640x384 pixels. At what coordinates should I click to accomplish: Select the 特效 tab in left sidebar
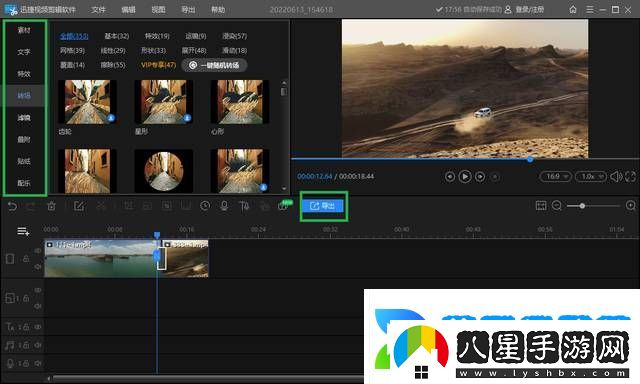pyautogui.click(x=24, y=74)
